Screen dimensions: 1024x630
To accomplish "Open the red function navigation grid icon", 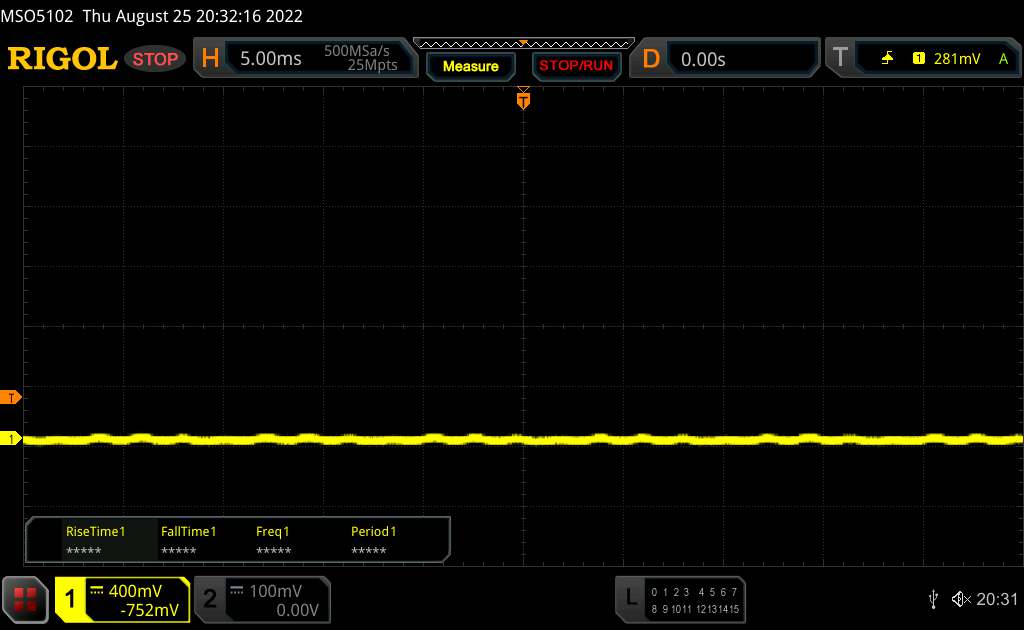I will point(25,599).
